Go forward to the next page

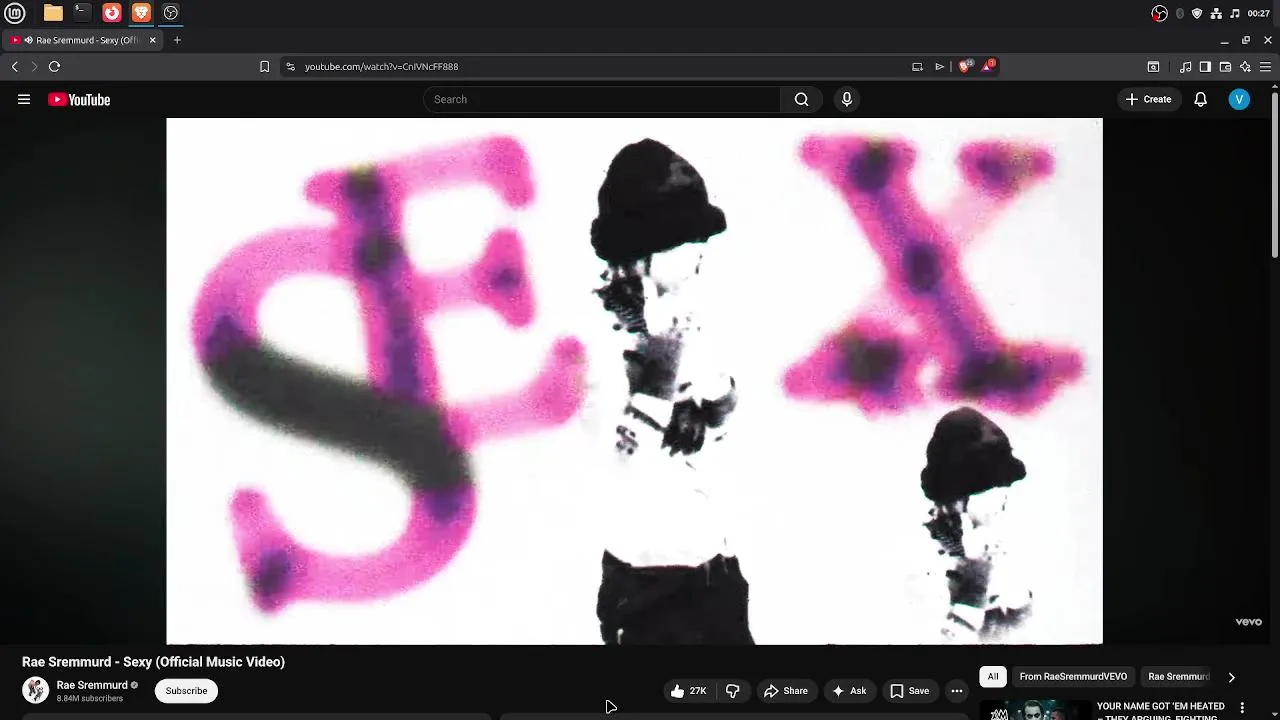(x=34, y=67)
